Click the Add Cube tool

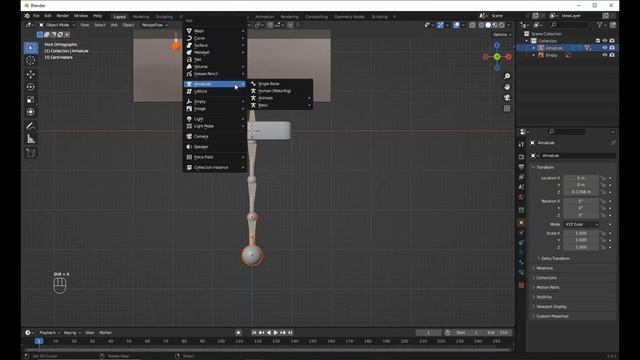pyautogui.click(x=31, y=153)
